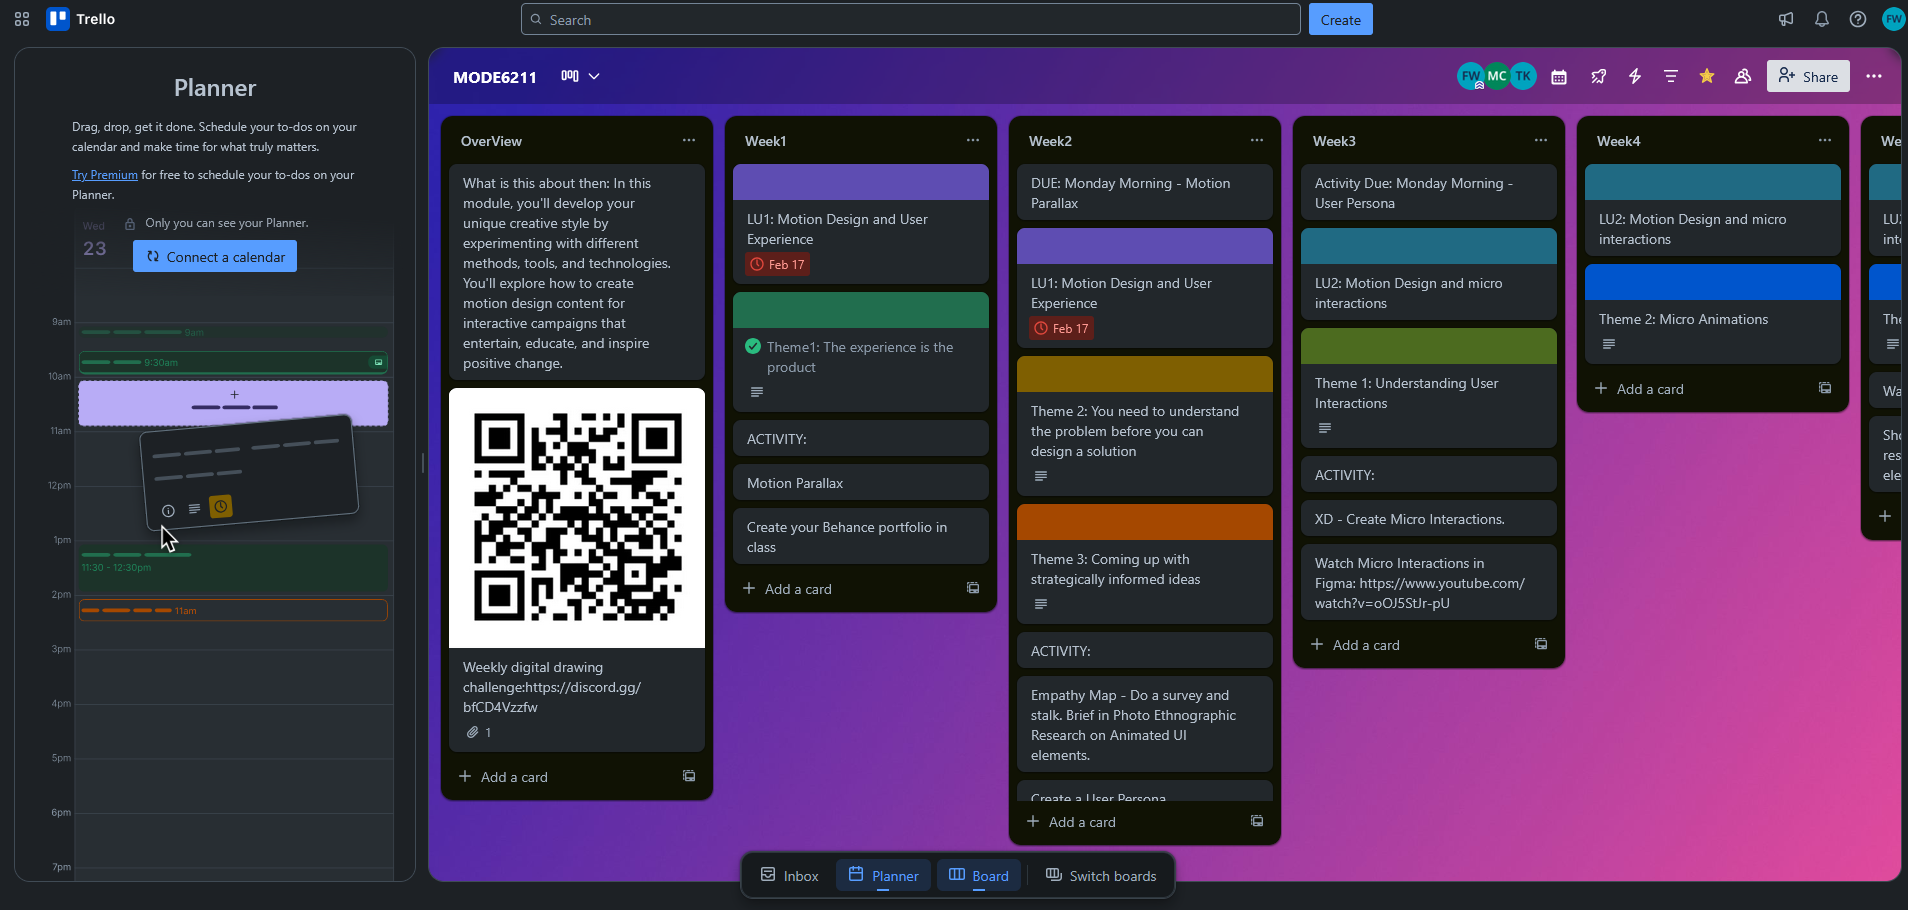Viewport: 1908px width, 910px height.
Task: Add a card to Week3 list
Action: tap(1412, 645)
